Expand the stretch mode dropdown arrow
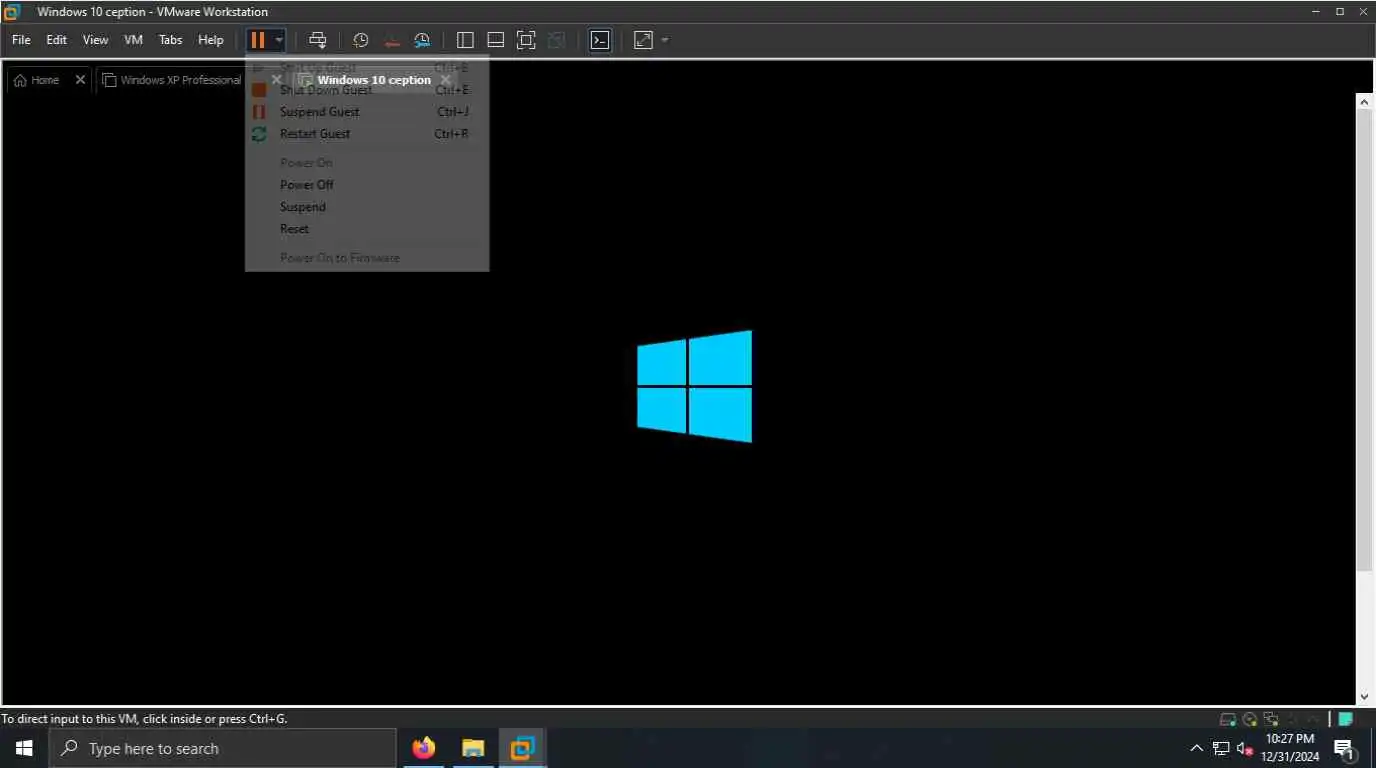Image resolution: width=1376 pixels, height=768 pixels. pyautogui.click(x=665, y=40)
